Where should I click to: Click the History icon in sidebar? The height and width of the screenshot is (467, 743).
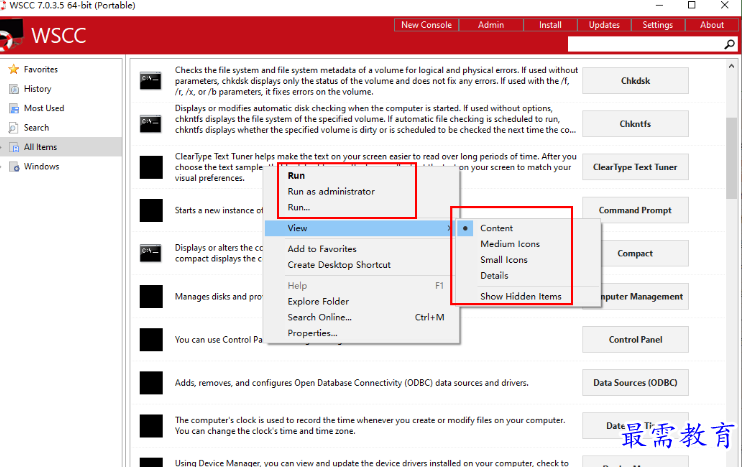point(14,89)
